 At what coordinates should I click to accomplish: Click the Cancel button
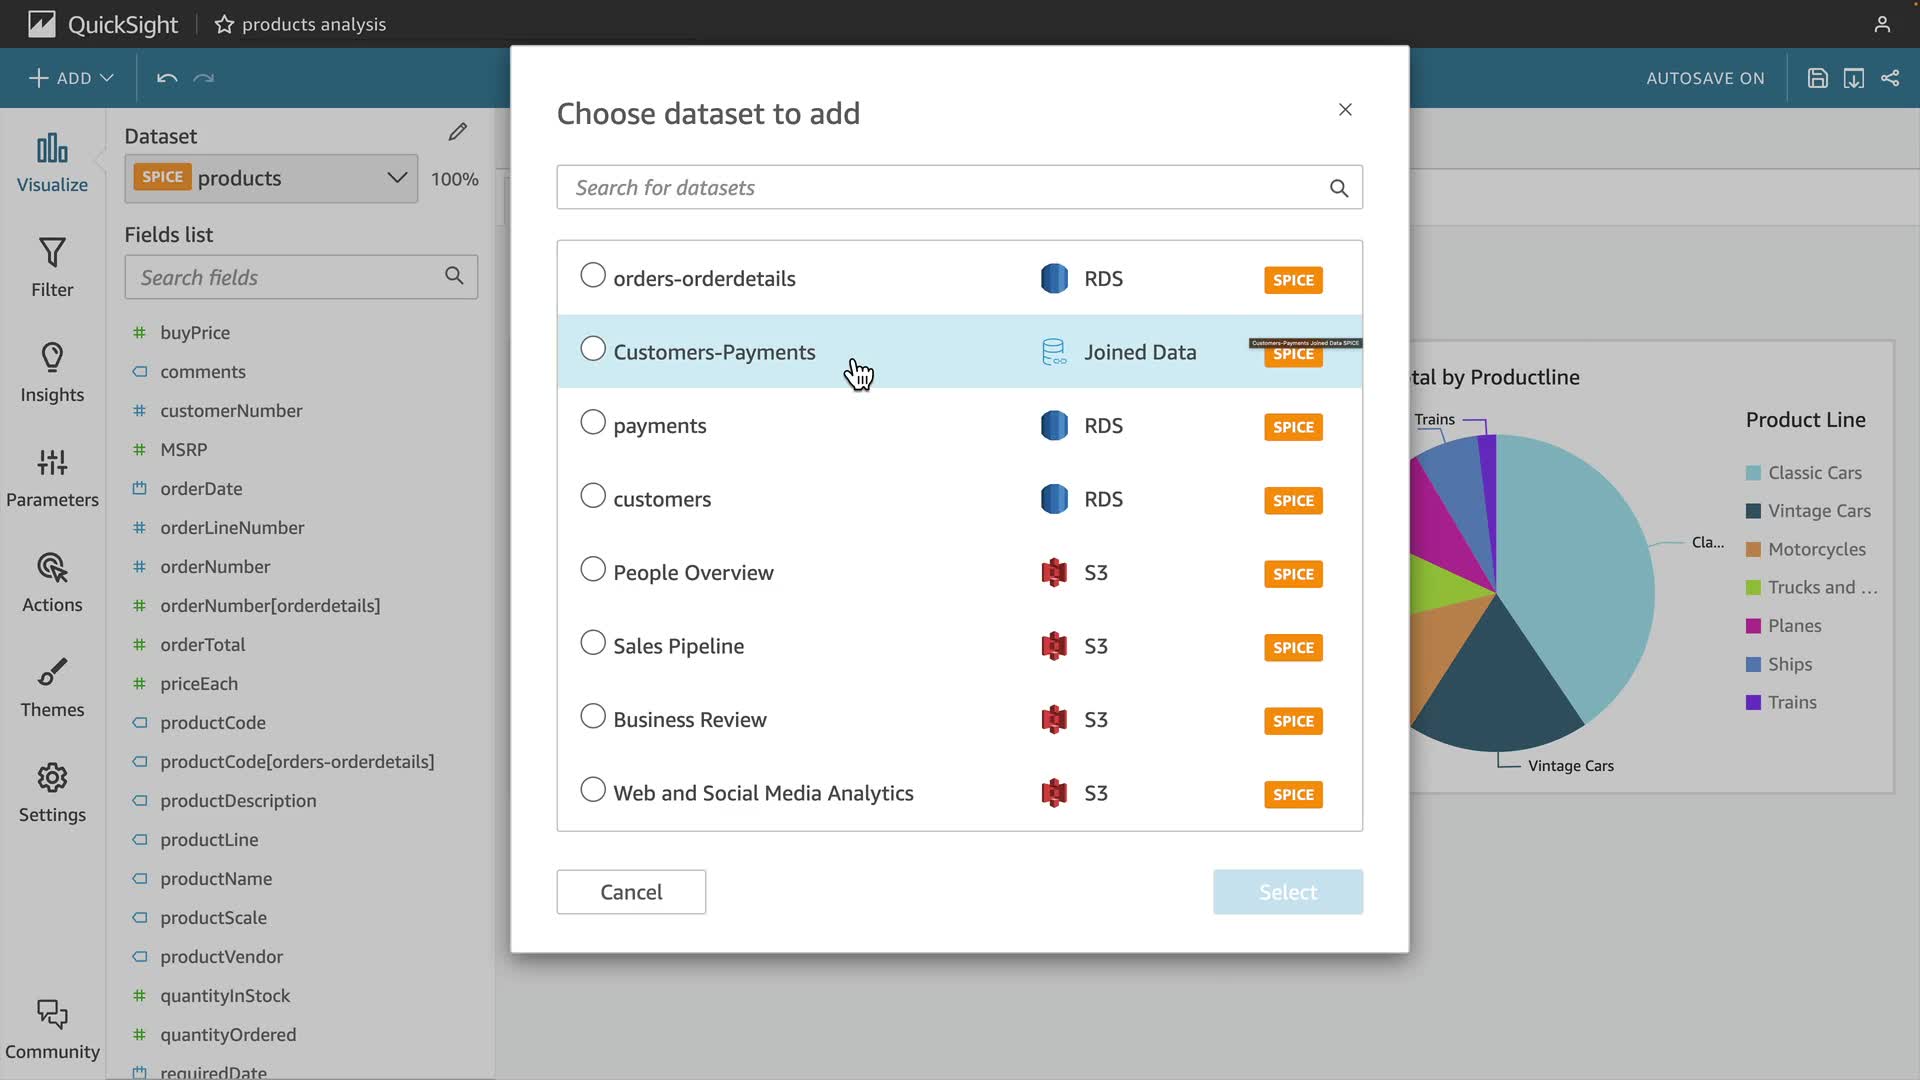(631, 892)
